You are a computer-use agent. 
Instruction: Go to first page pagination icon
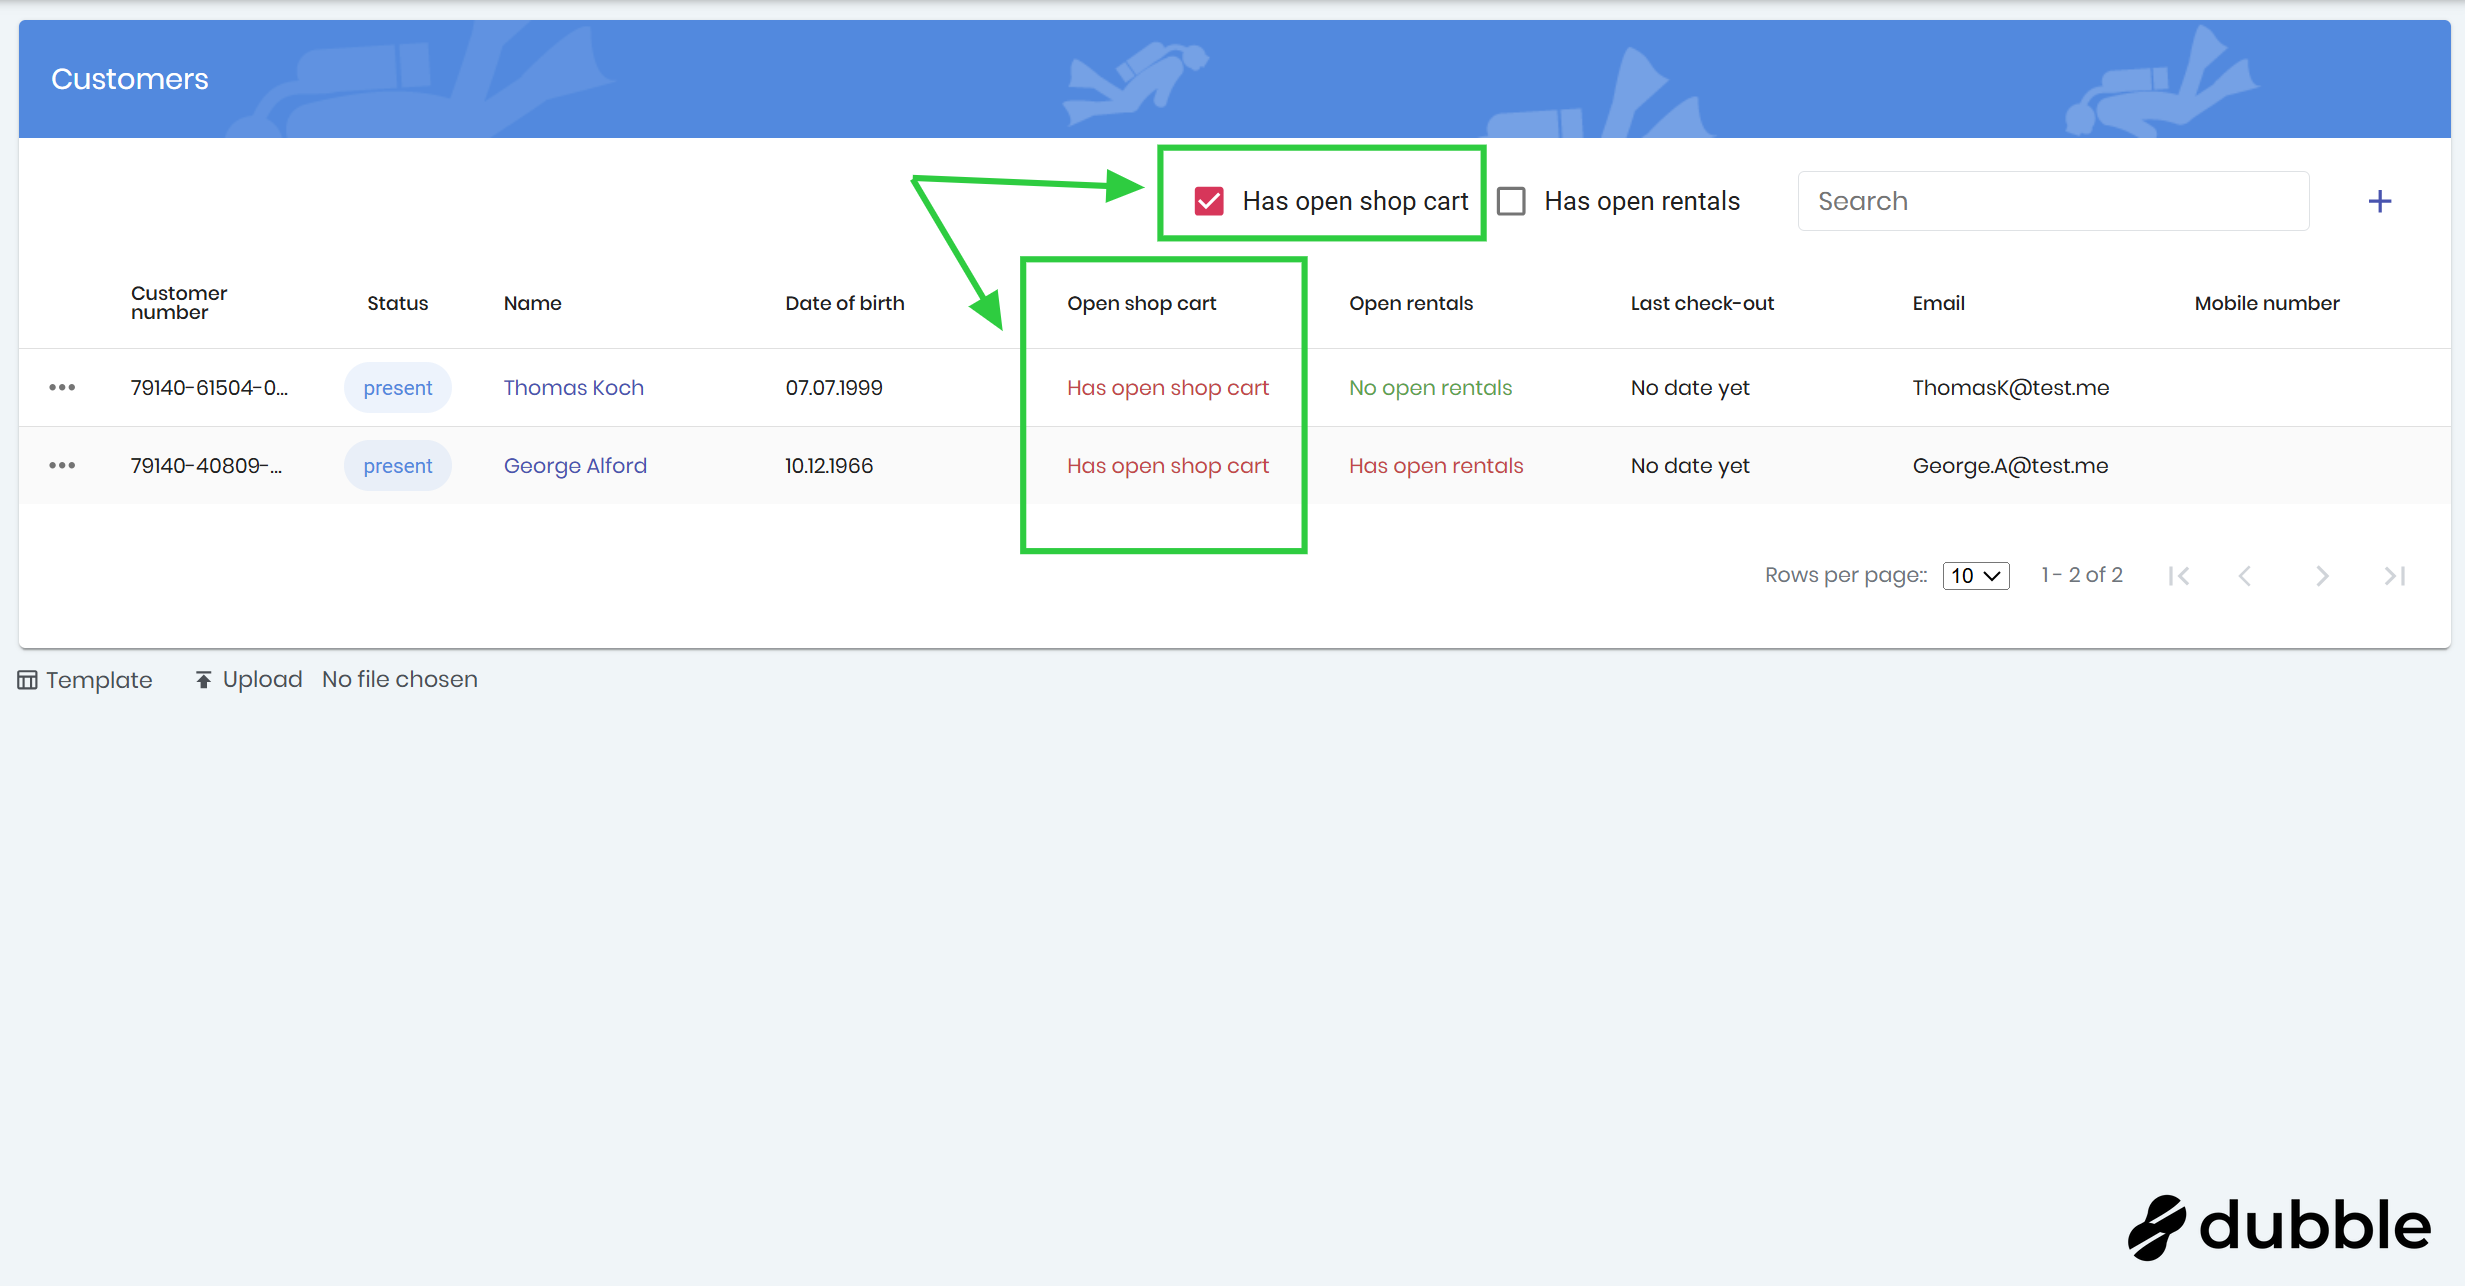(x=2179, y=576)
